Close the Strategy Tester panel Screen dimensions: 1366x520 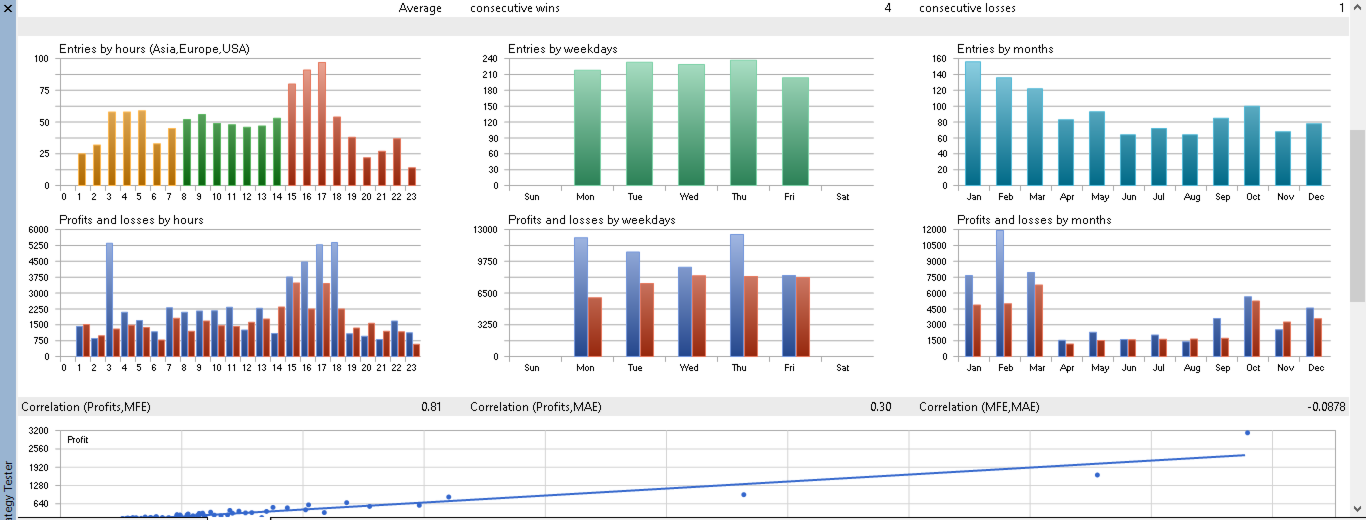[x=7, y=8]
